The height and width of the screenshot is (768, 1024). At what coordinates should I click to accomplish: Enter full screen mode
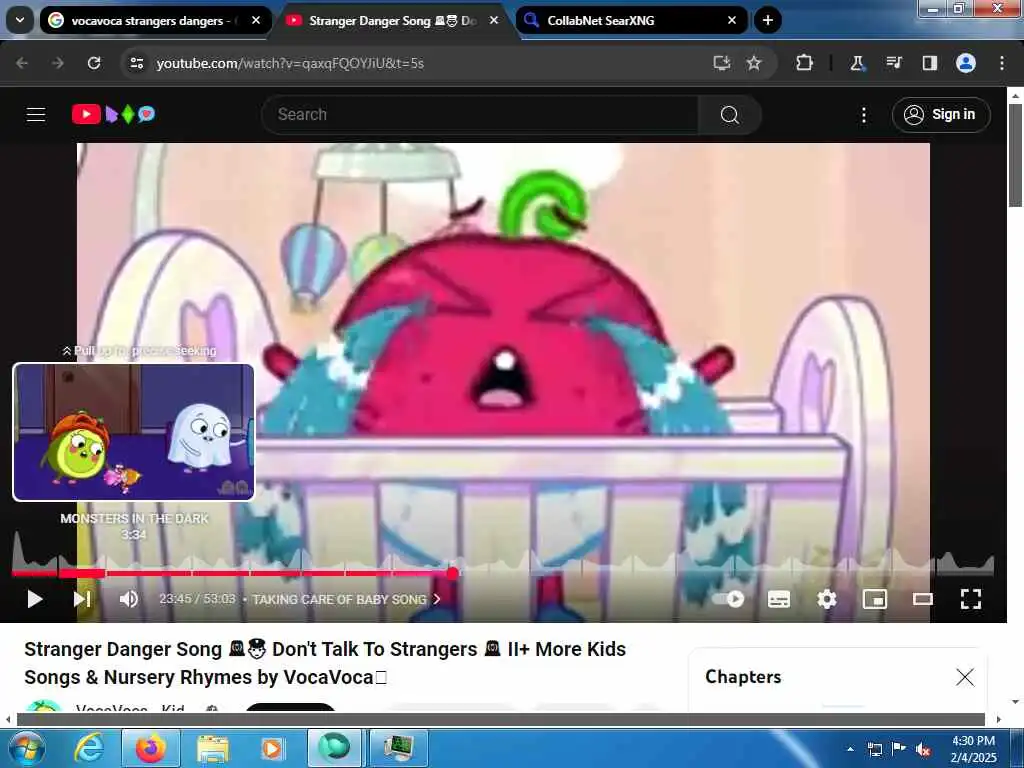(x=970, y=599)
